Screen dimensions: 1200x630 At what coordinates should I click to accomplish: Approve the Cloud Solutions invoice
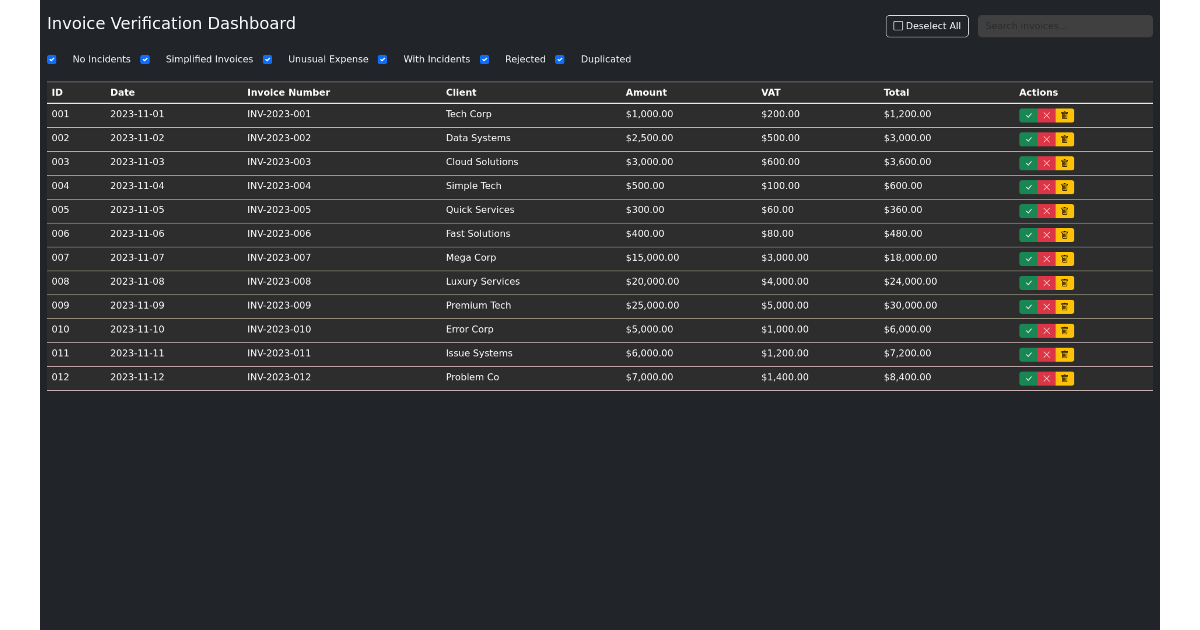1028,163
